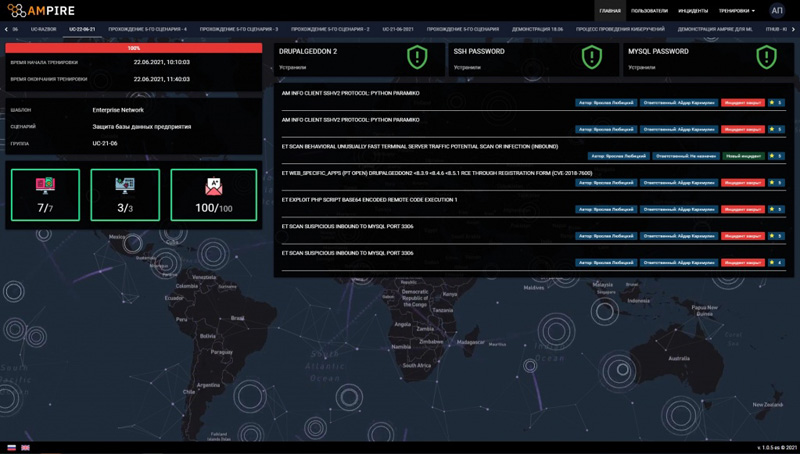Image resolution: width=800 pixels, height=454 pixels.
Task: Click Ответственный: Не назначен badge
Action: 685,156
